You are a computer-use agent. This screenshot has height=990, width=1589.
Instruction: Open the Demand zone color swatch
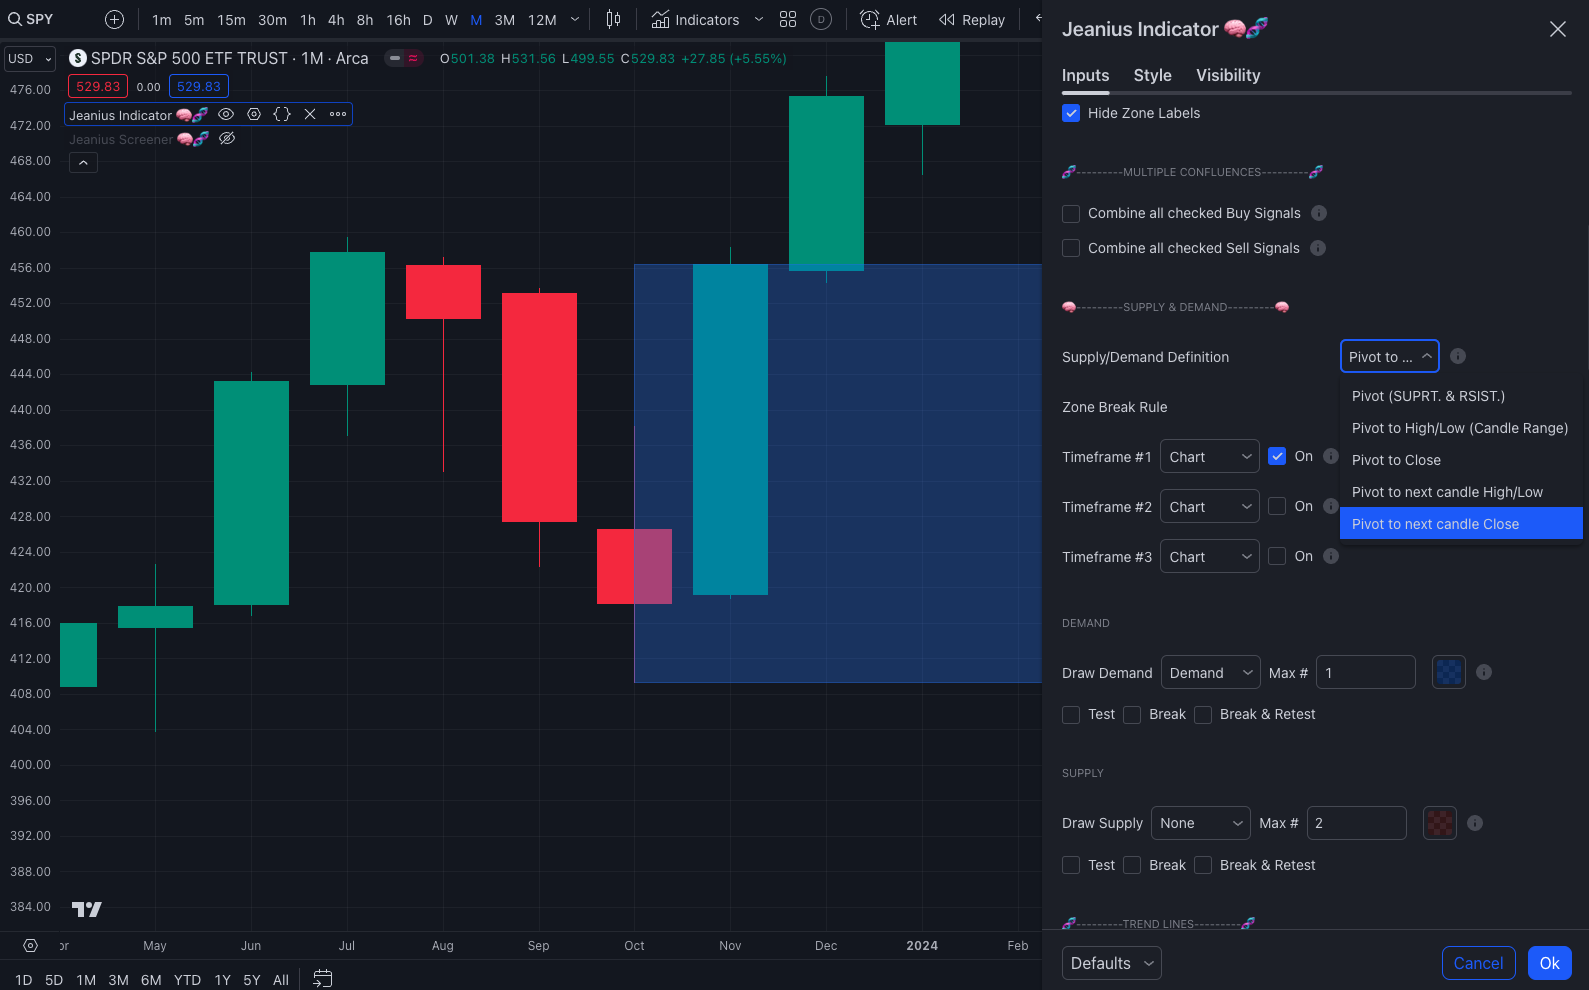pos(1449,672)
